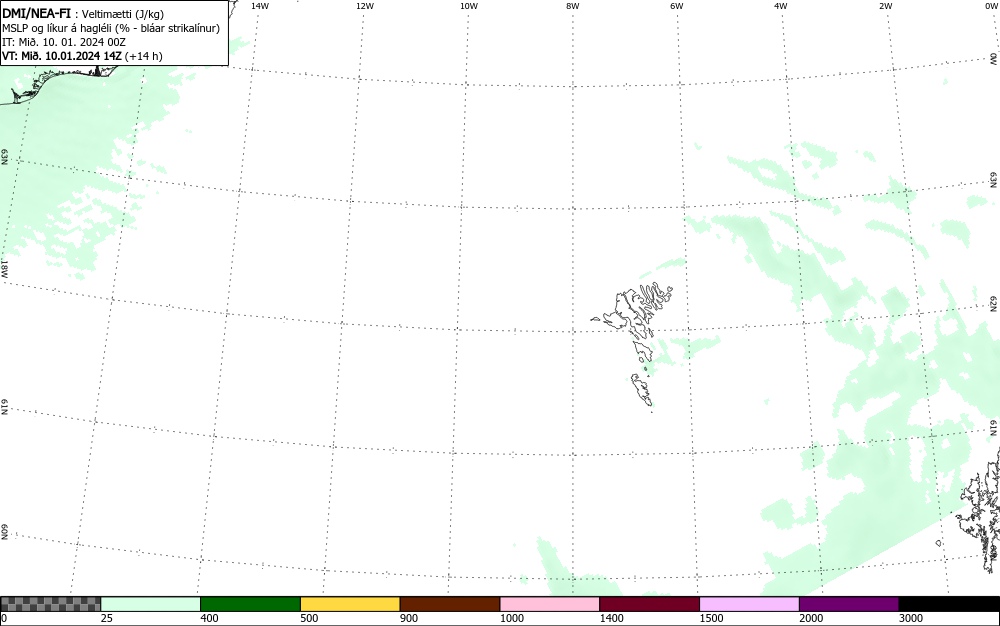Select the '60N' latitude label

tap(4, 533)
